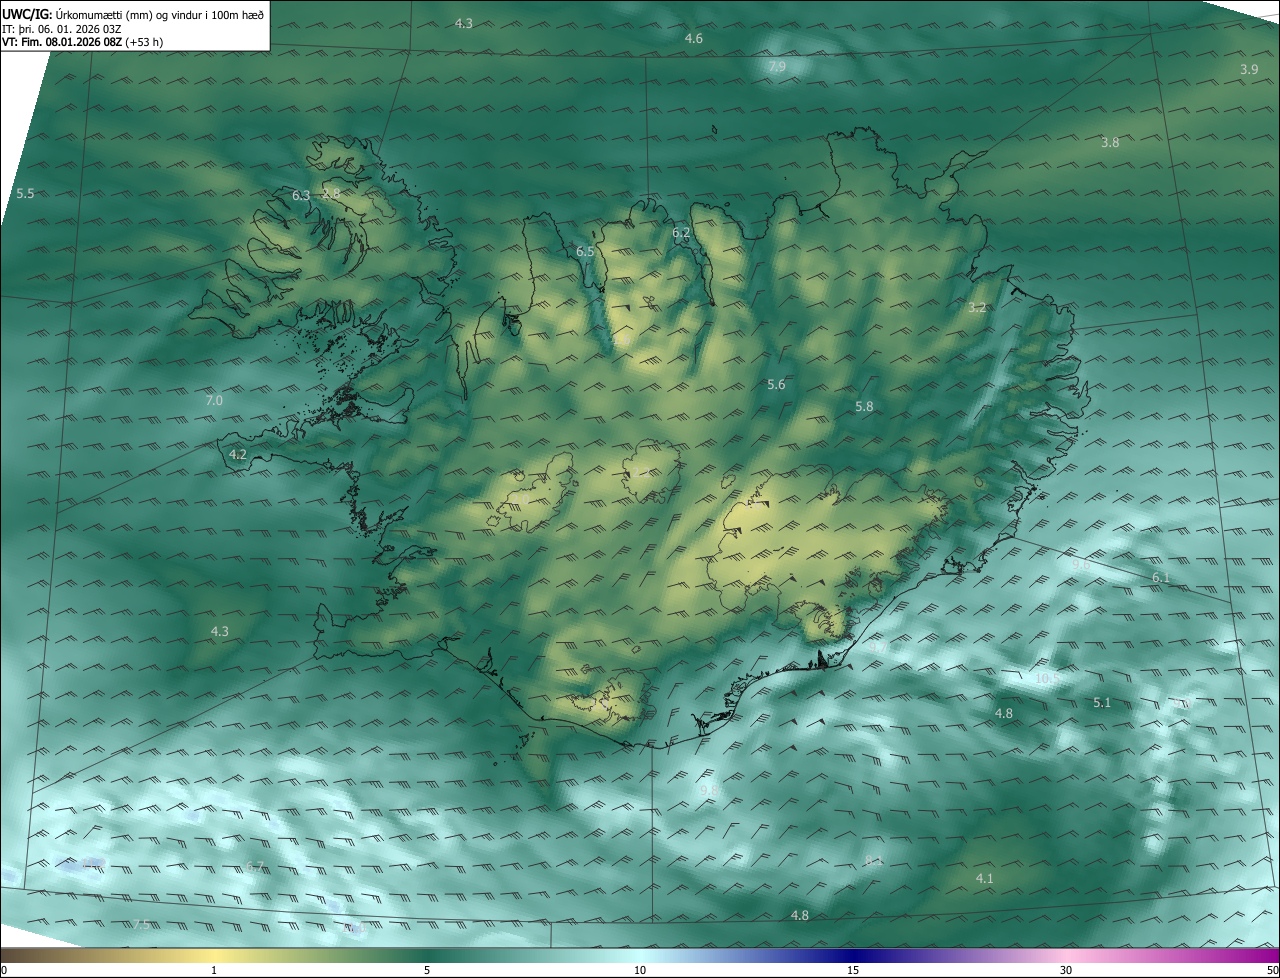Image resolution: width=1280 pixels, height=978 pixels.
Task: Click the 9.6 value label
Action: pyautogui.click(x=1081, y=565)
